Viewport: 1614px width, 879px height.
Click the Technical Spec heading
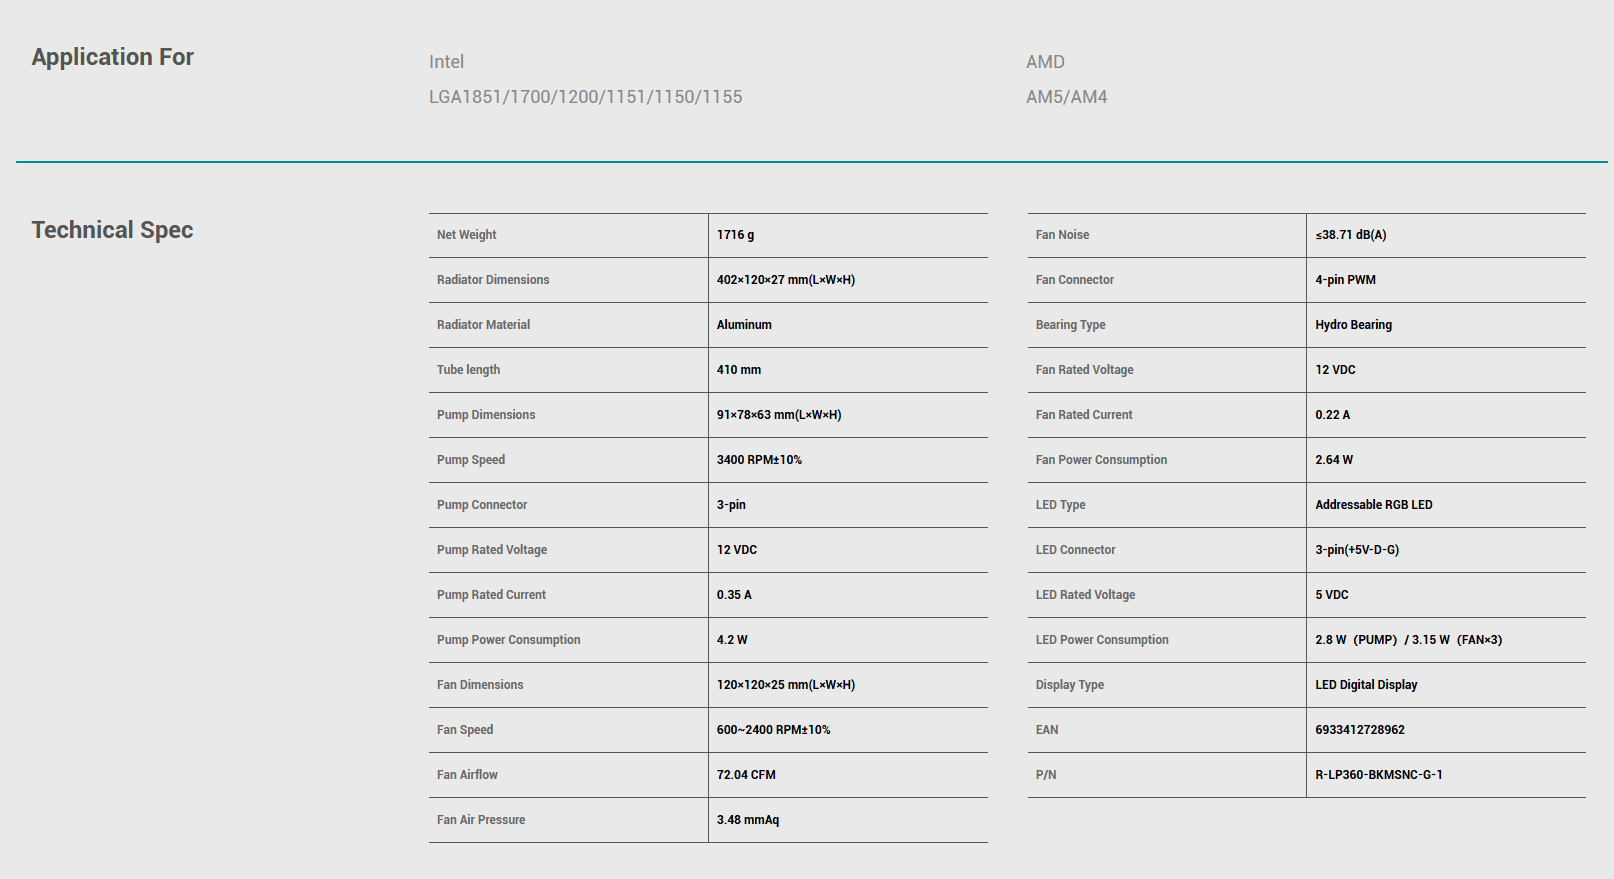pos(112,230)
